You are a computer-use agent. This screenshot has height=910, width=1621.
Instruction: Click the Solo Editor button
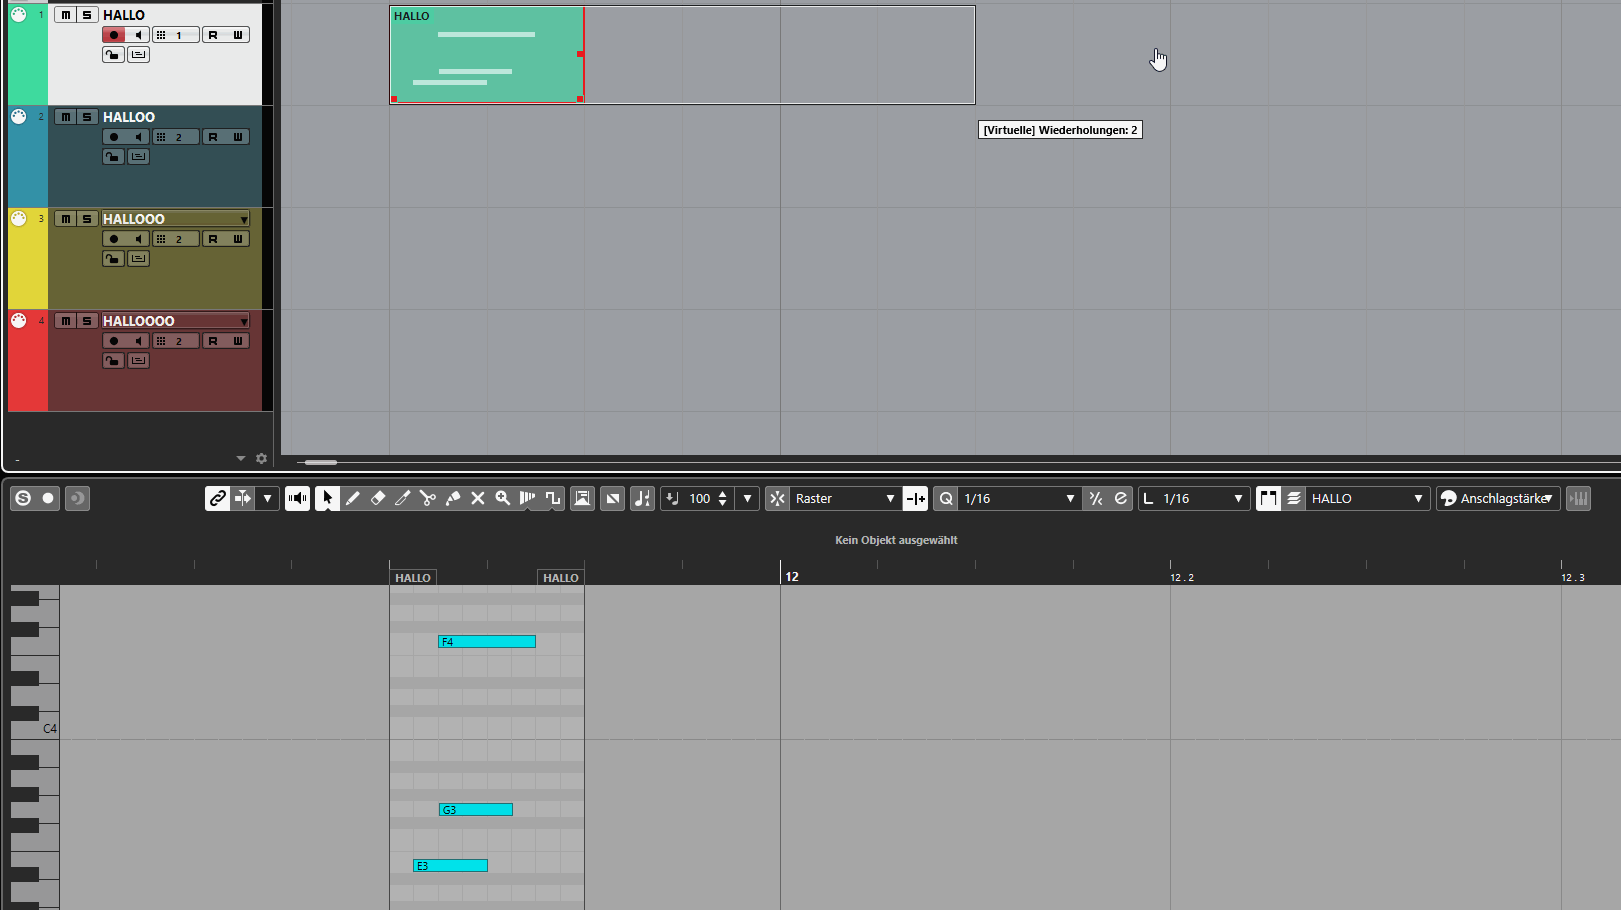pyautogui.click(x=23, y=498)
